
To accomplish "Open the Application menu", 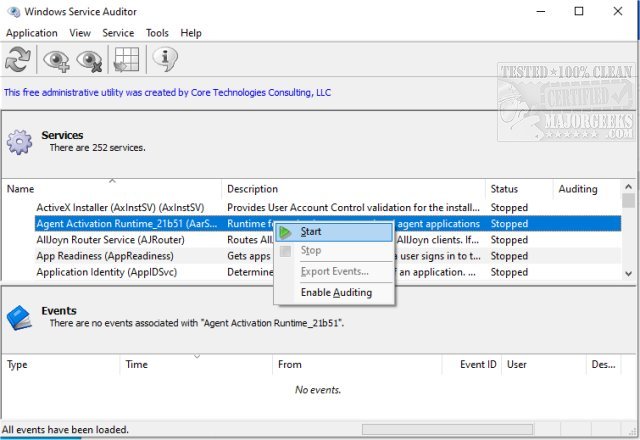I will click(x=31, y=33).
